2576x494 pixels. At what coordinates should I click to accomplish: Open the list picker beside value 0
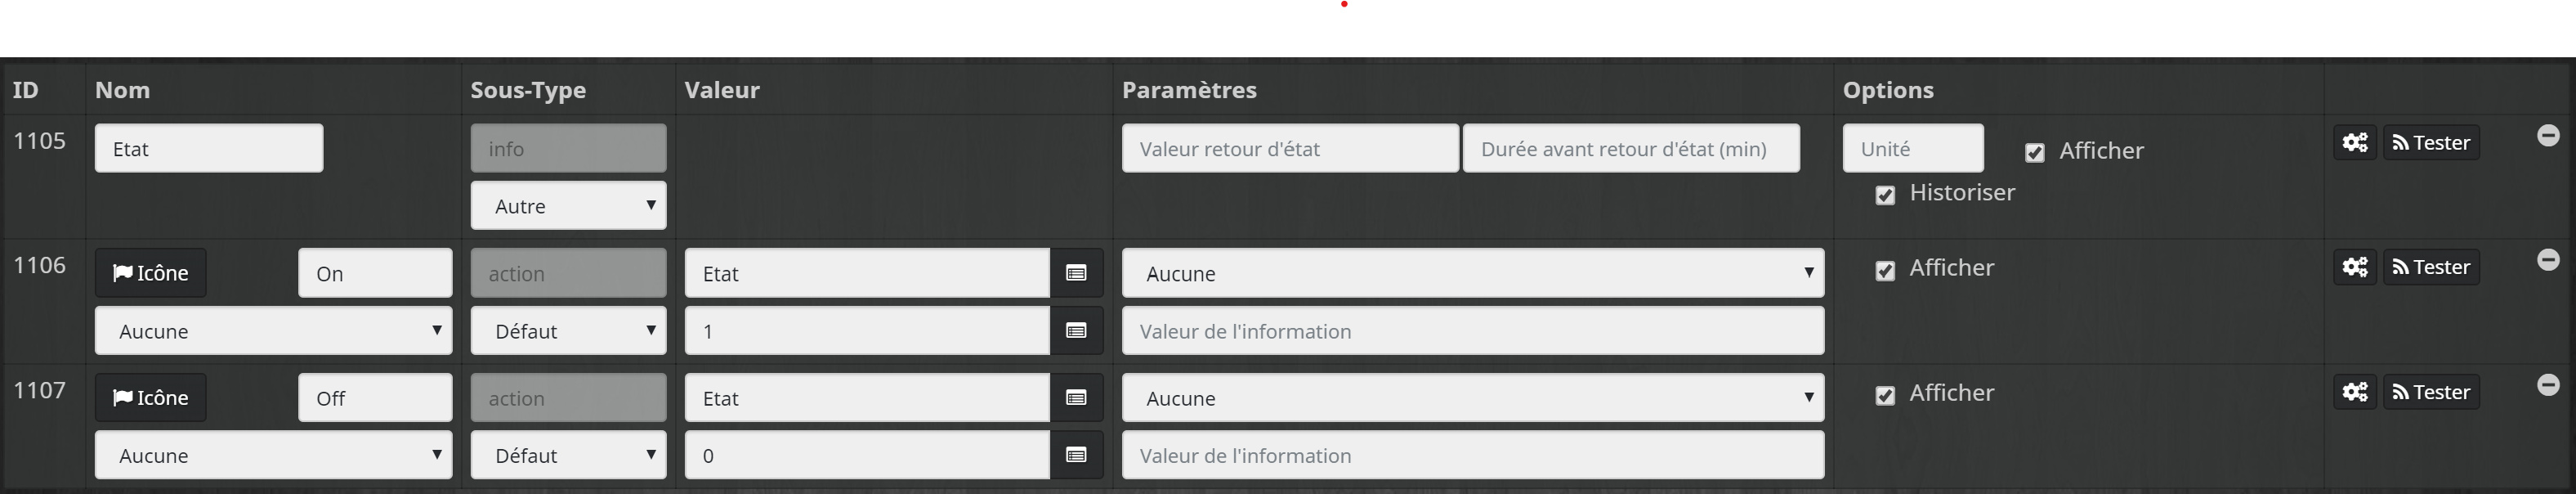1076,455
